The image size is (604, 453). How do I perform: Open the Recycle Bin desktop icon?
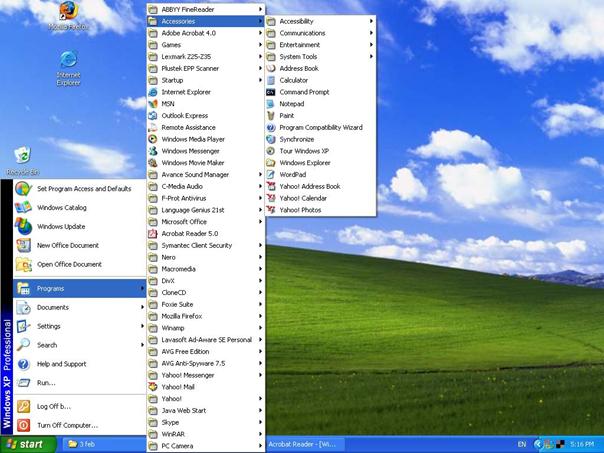pyautogui.click(x=20, y=157)
